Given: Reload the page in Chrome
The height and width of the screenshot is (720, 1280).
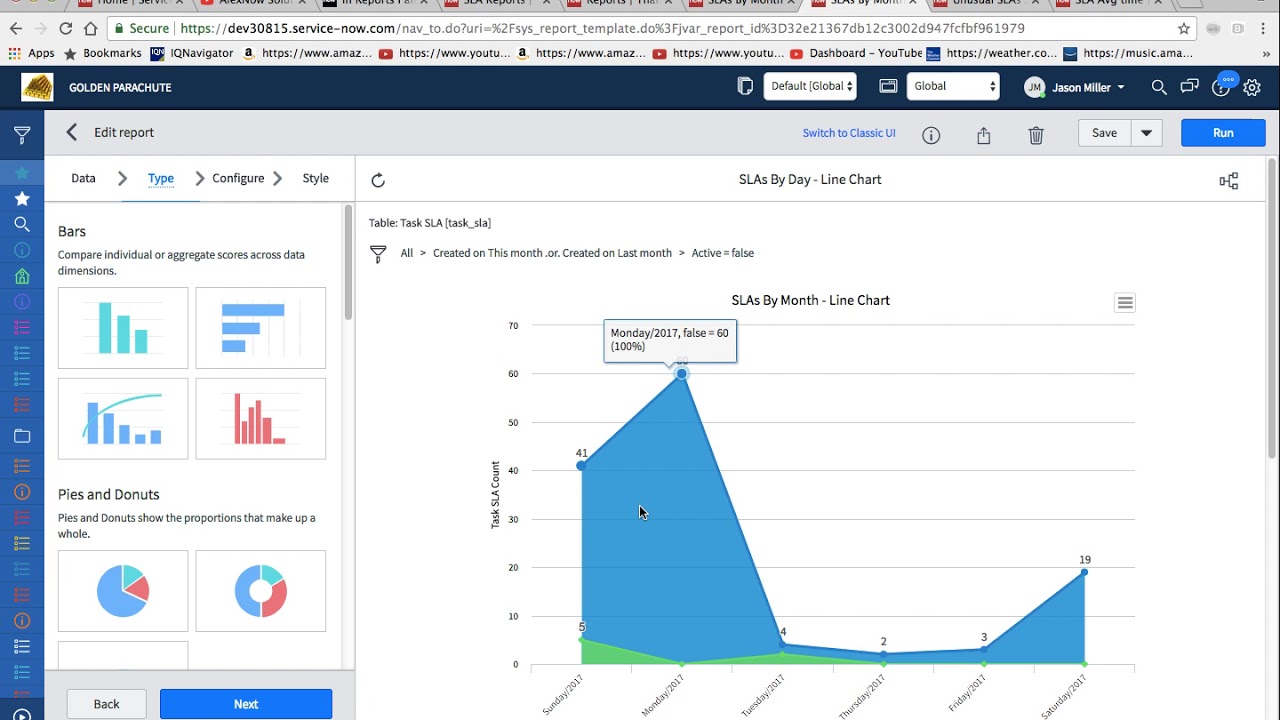Looking at the screenshot, I should tap(66, 29).
